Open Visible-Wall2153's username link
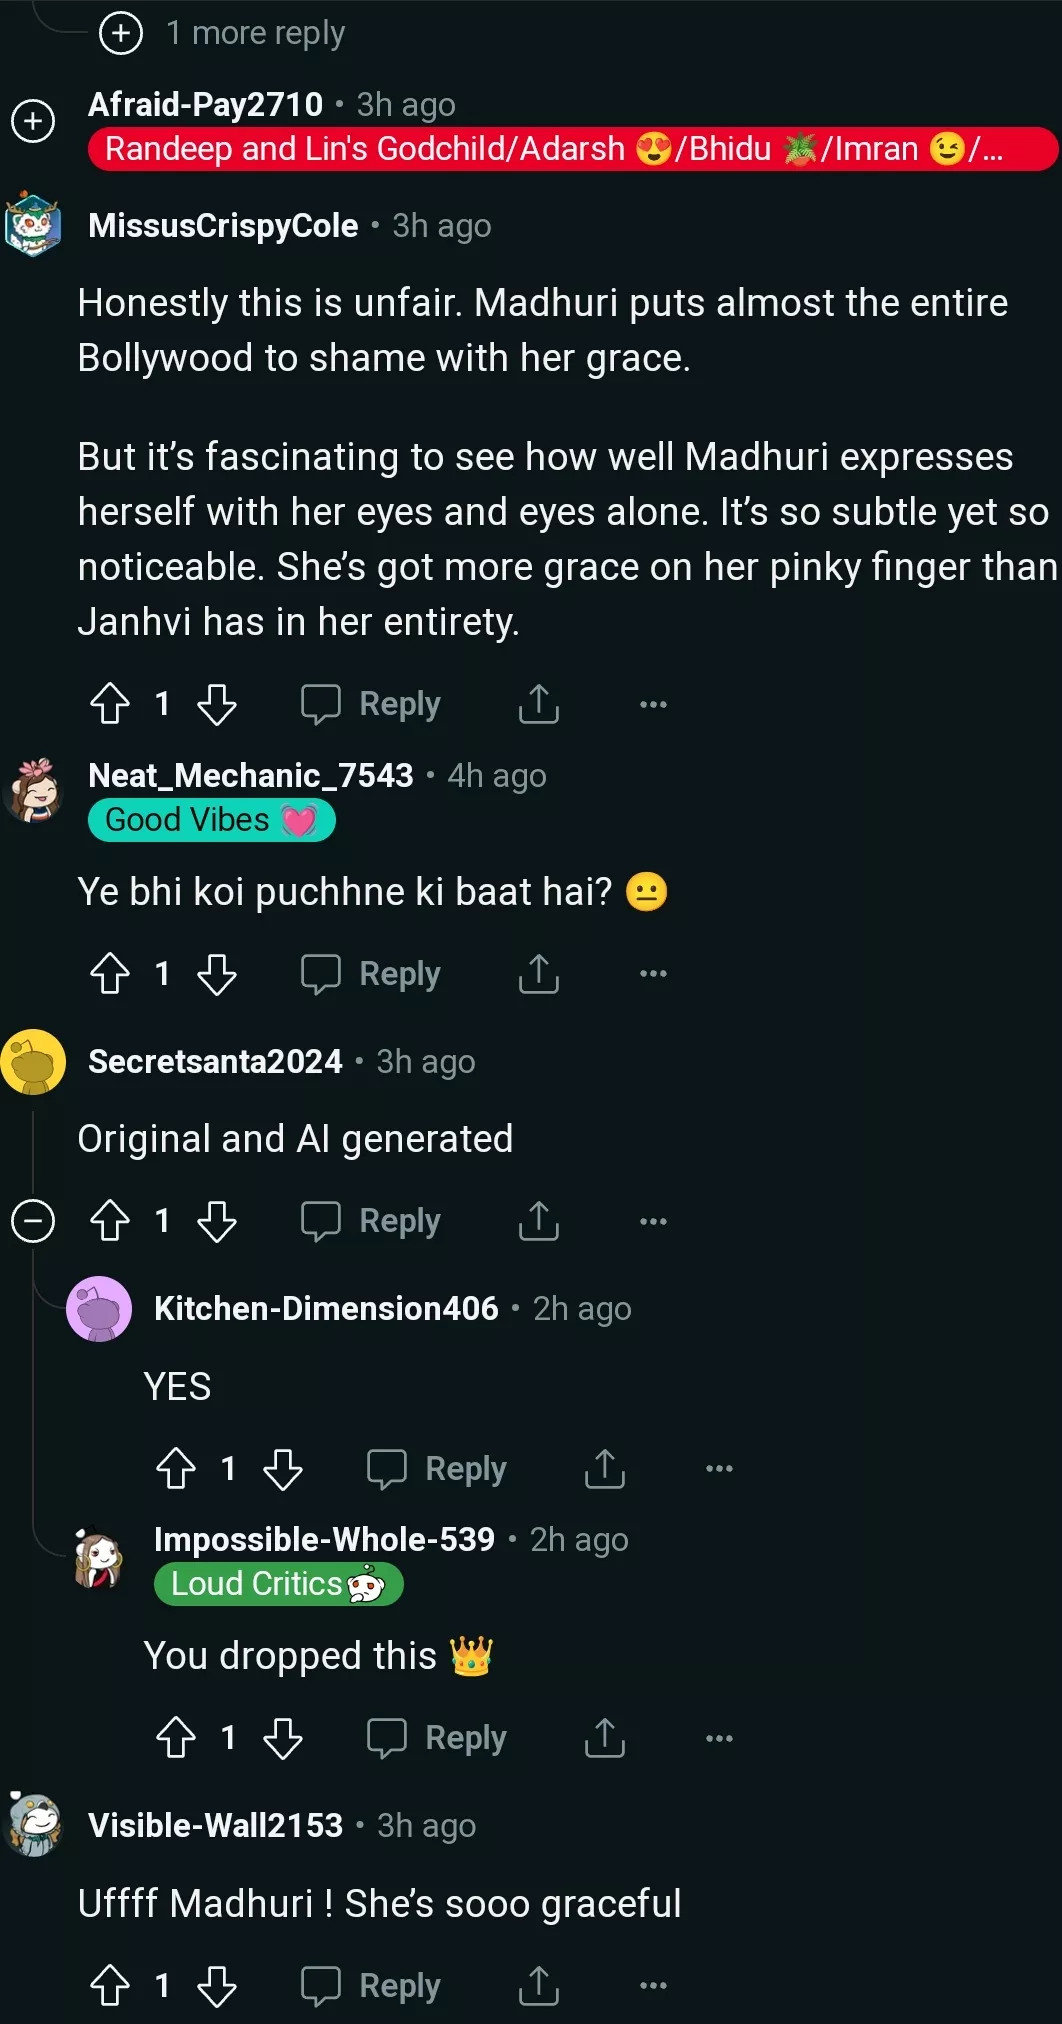Screen dimensions: 1062x2024 point(216,1826)
